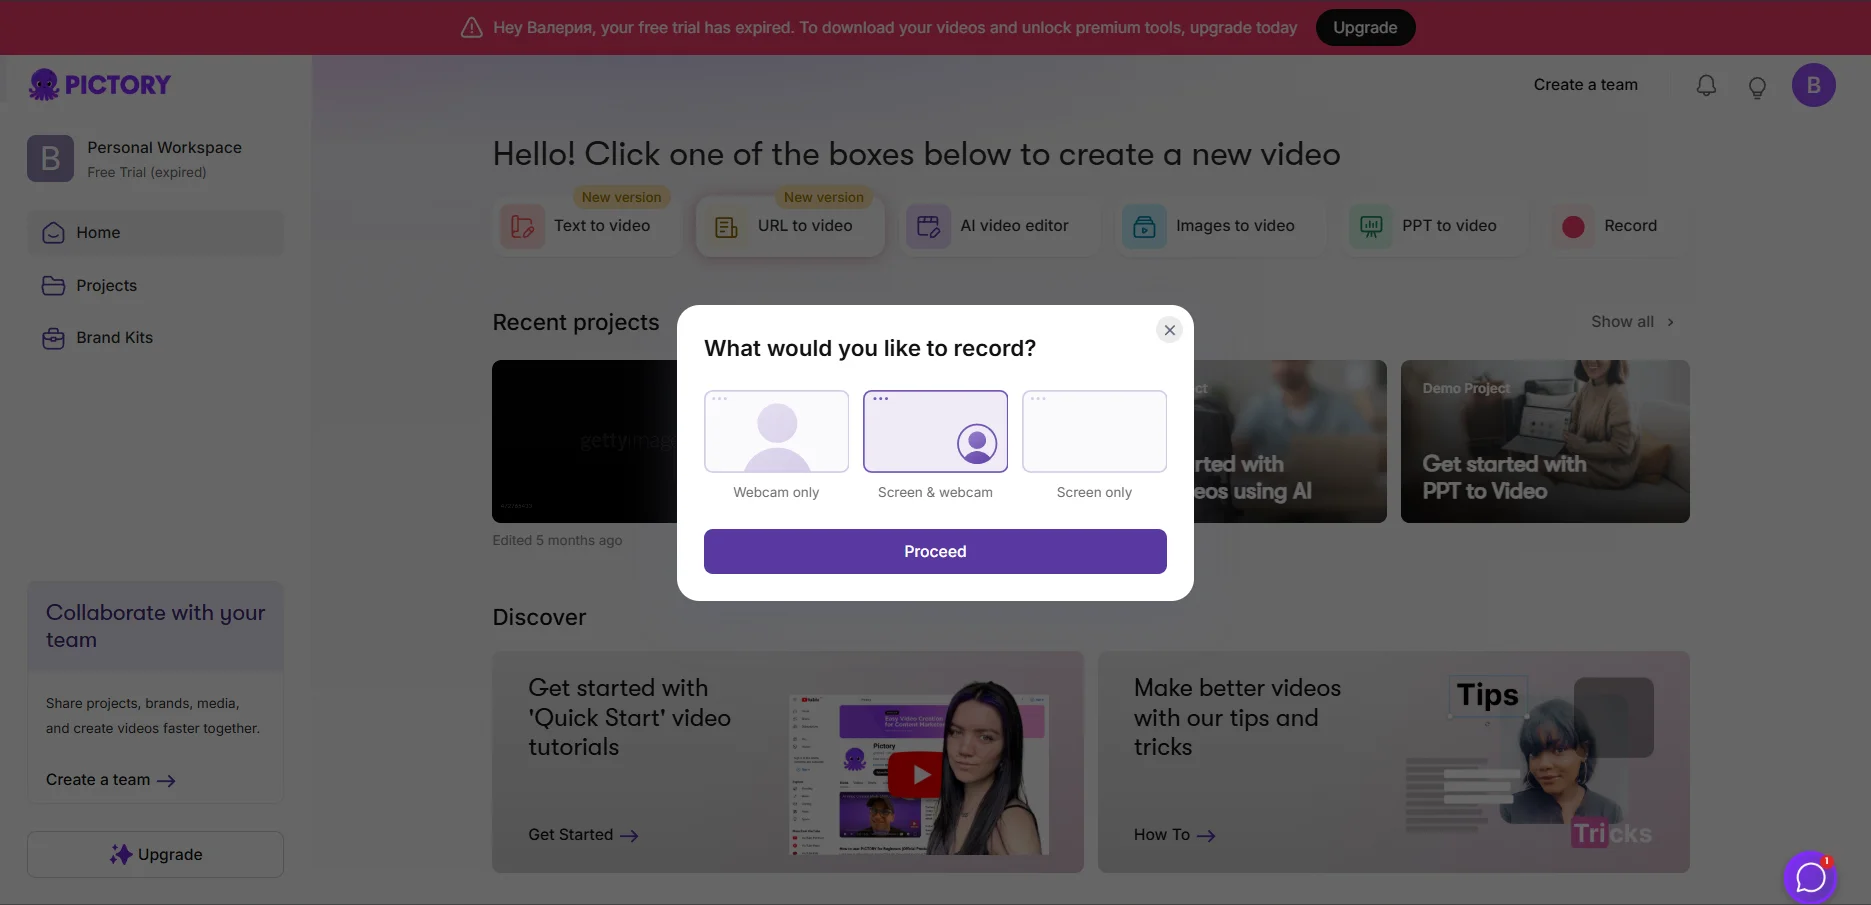The image size is (1871, 905).
Task: Open the project edited 5 months ago
Action: (x=584, y=441)
